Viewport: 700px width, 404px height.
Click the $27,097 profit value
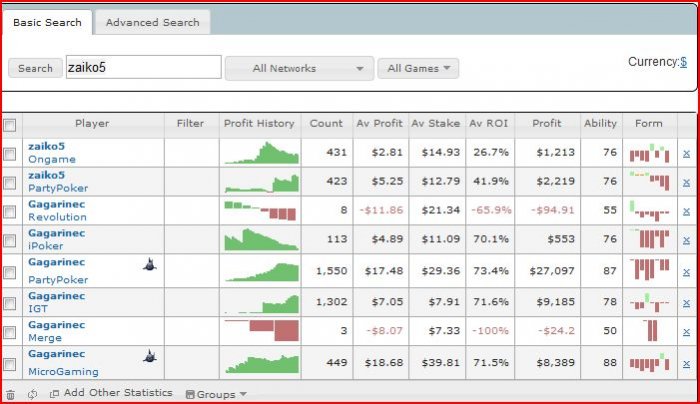point(552,271)
